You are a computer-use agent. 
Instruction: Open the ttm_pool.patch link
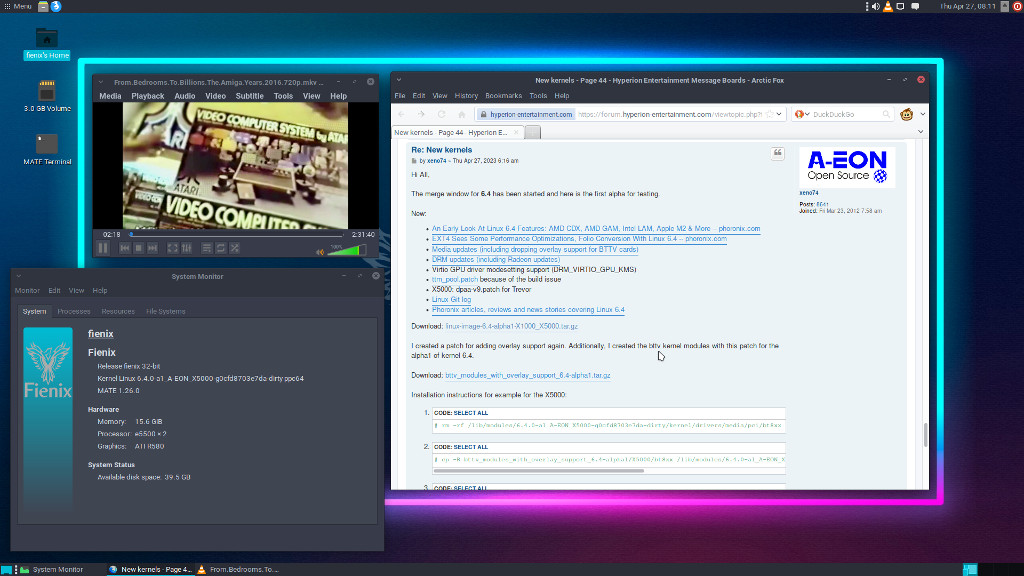pyautogui.click(x=455, y=280)
